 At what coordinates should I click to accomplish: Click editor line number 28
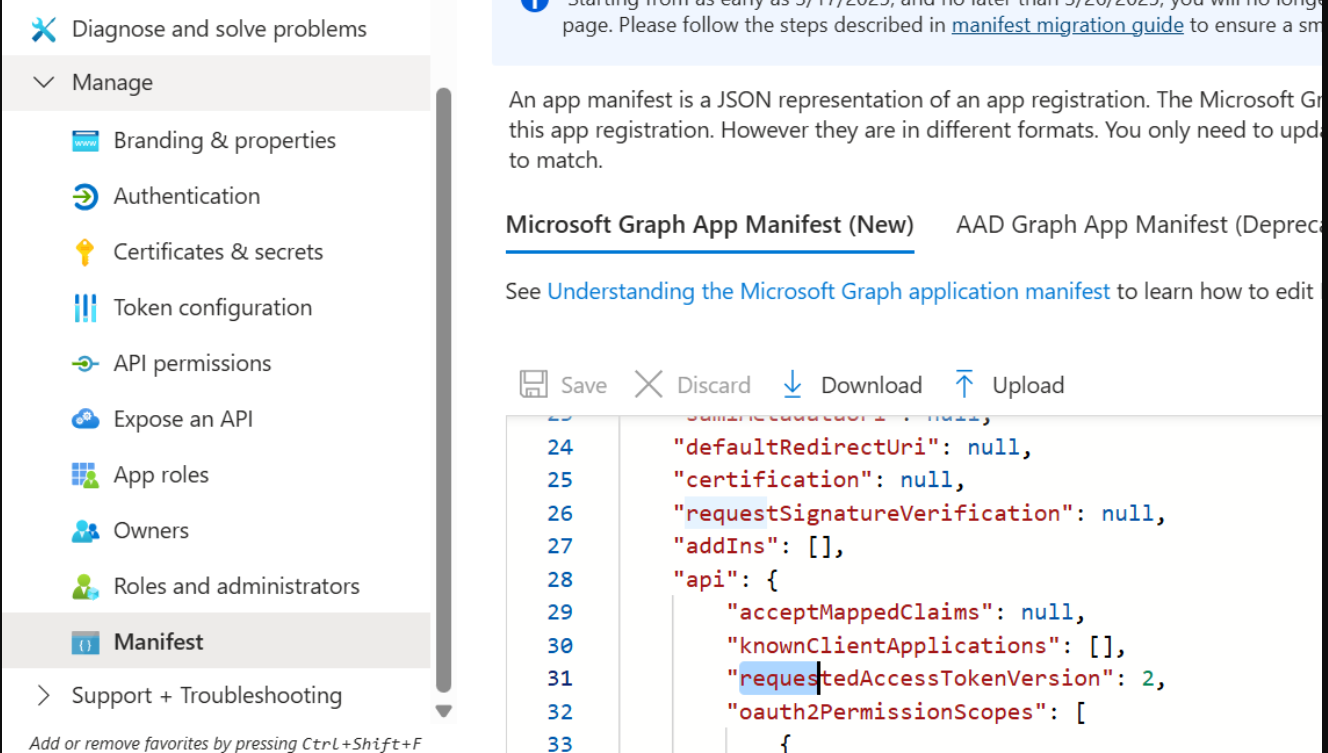560,580
